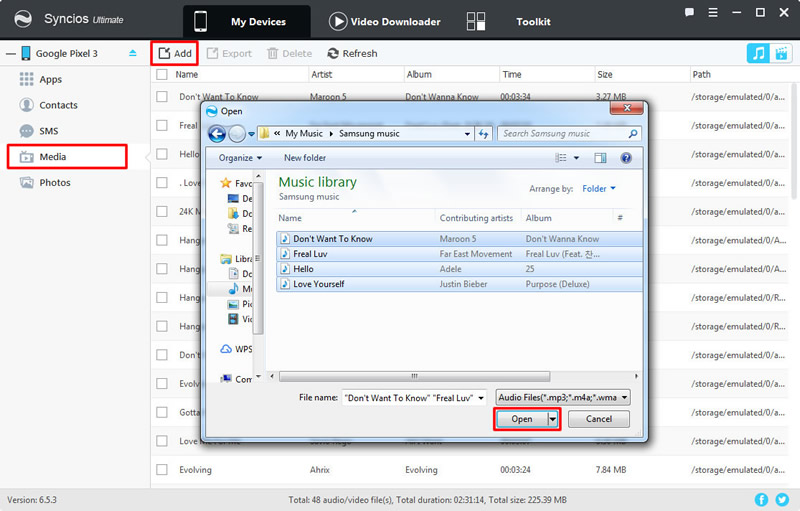
Task: Switch to video view icon
Action: pyautogui.click(x=781, y=53)
